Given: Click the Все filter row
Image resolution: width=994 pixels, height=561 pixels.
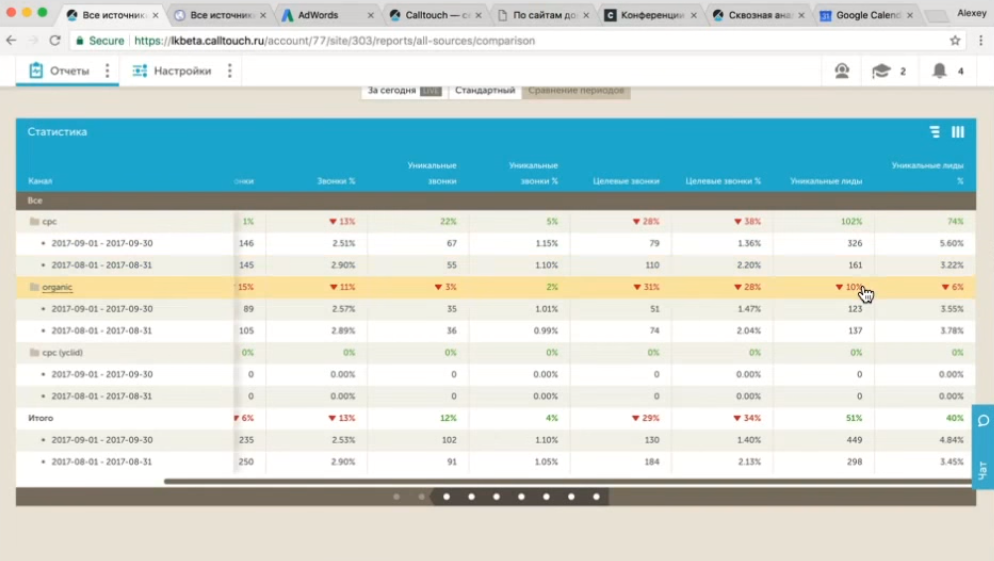Looking at the screenshot, I should 496,200.
